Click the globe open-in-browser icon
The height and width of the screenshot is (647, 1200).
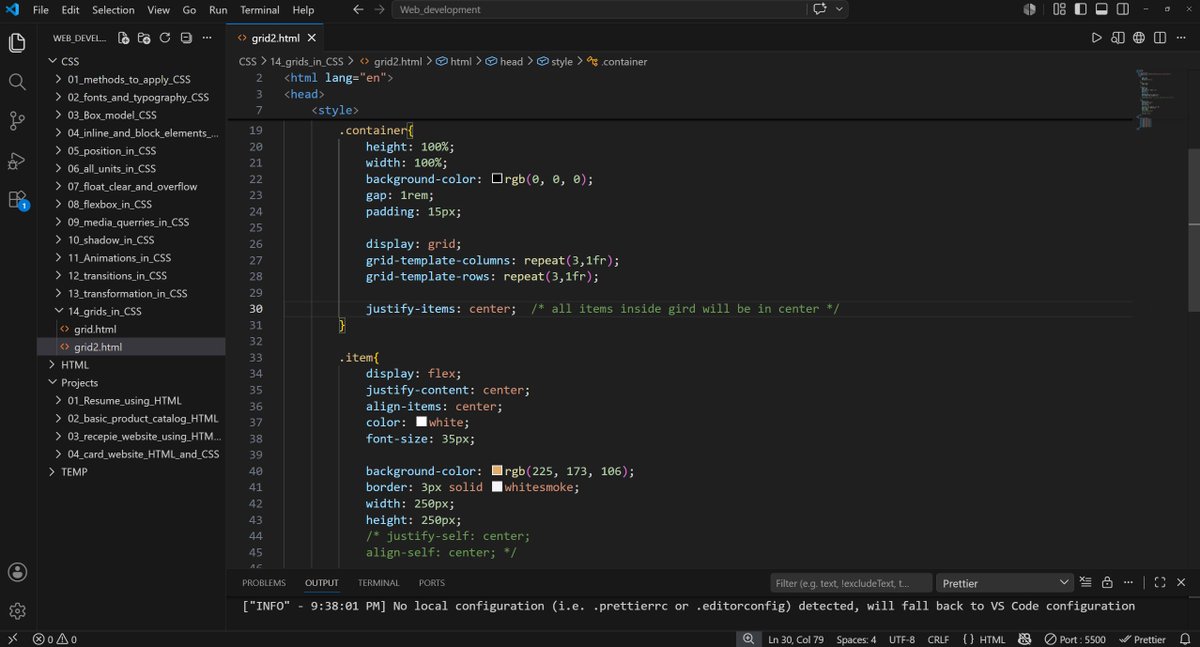point(1139,38)
